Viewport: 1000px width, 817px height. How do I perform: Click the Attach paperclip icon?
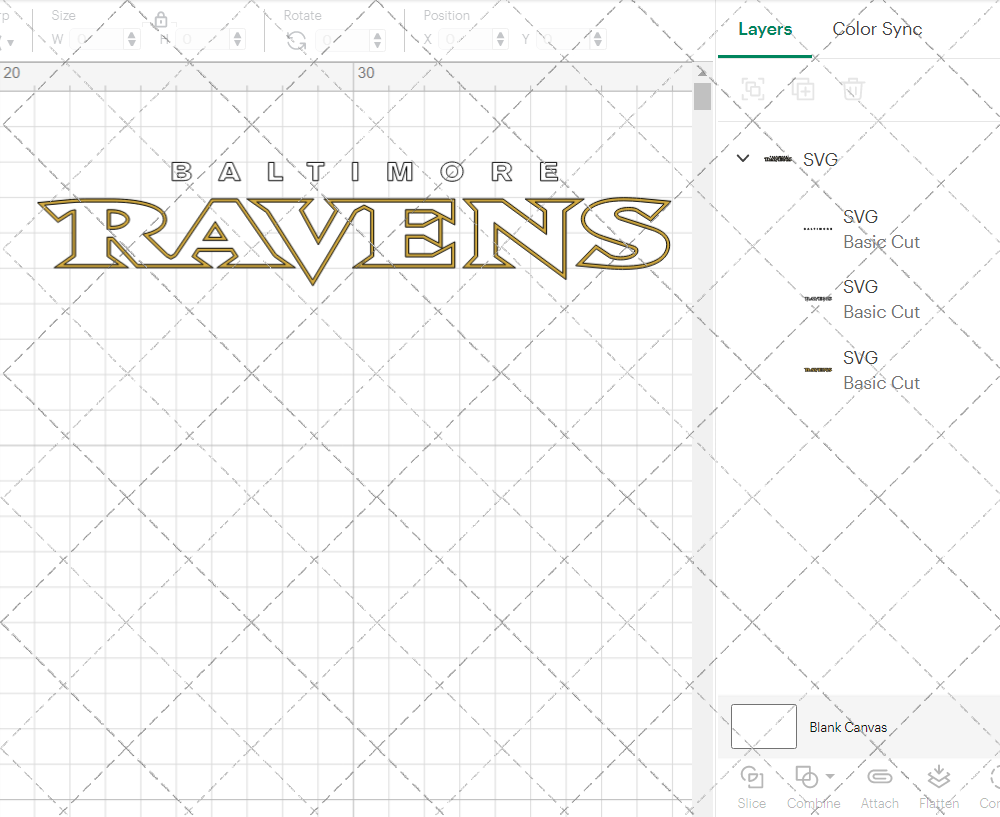[879, 777]
